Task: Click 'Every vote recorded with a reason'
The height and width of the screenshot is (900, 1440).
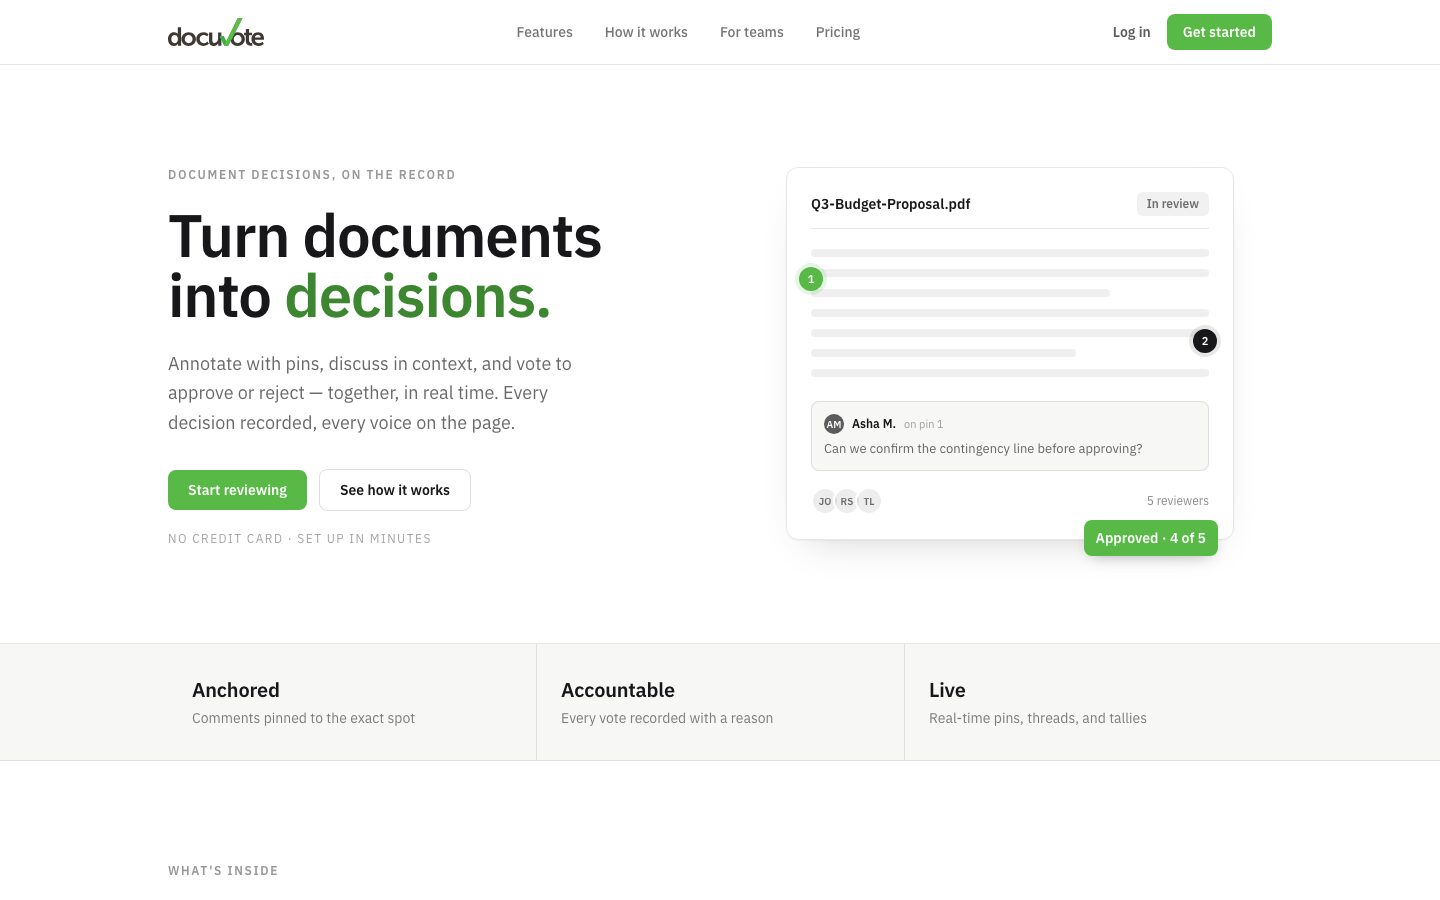Action: click(x=667, y=718)
